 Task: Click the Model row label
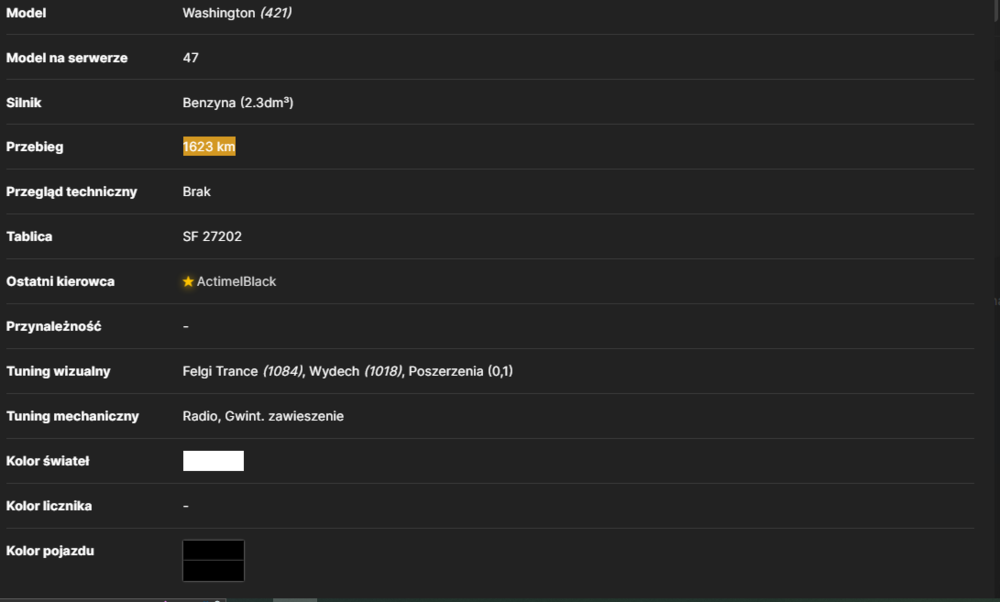26,13
